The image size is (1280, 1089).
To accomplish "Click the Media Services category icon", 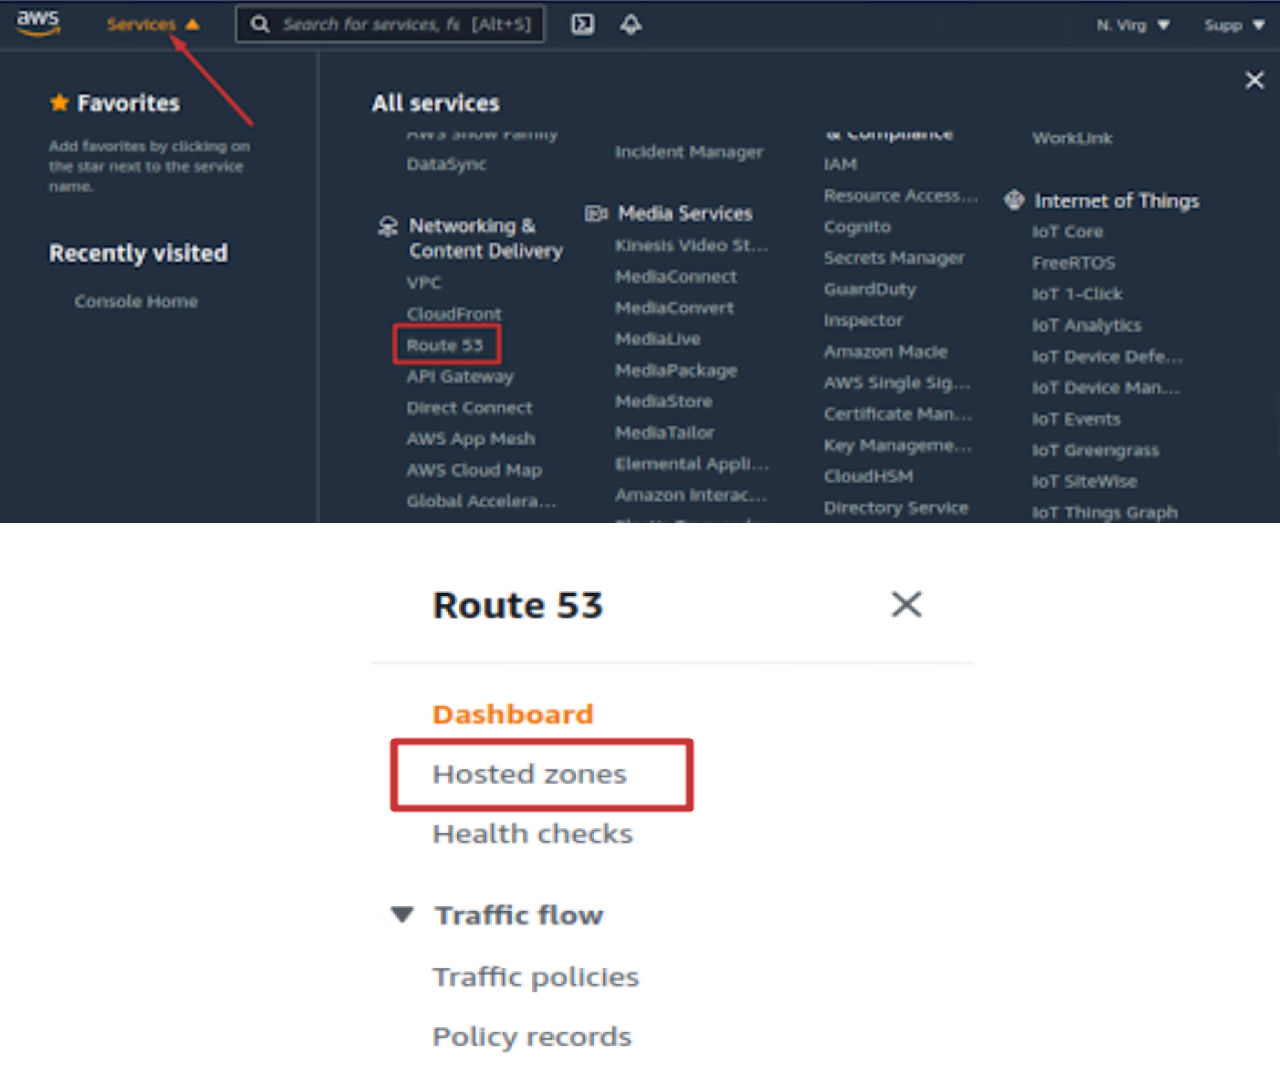I will coord(596,213).
